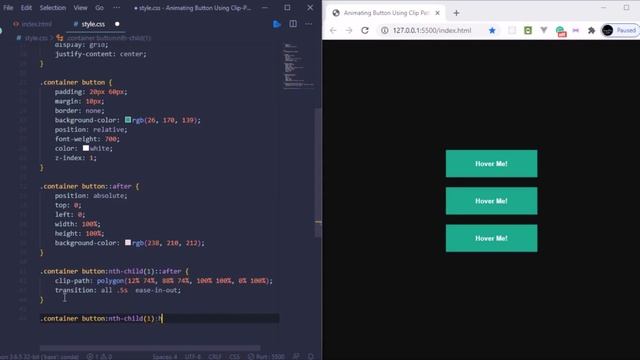
Task: Close unsaved style.css tab via the dot
Action: [x=117, y=24]
